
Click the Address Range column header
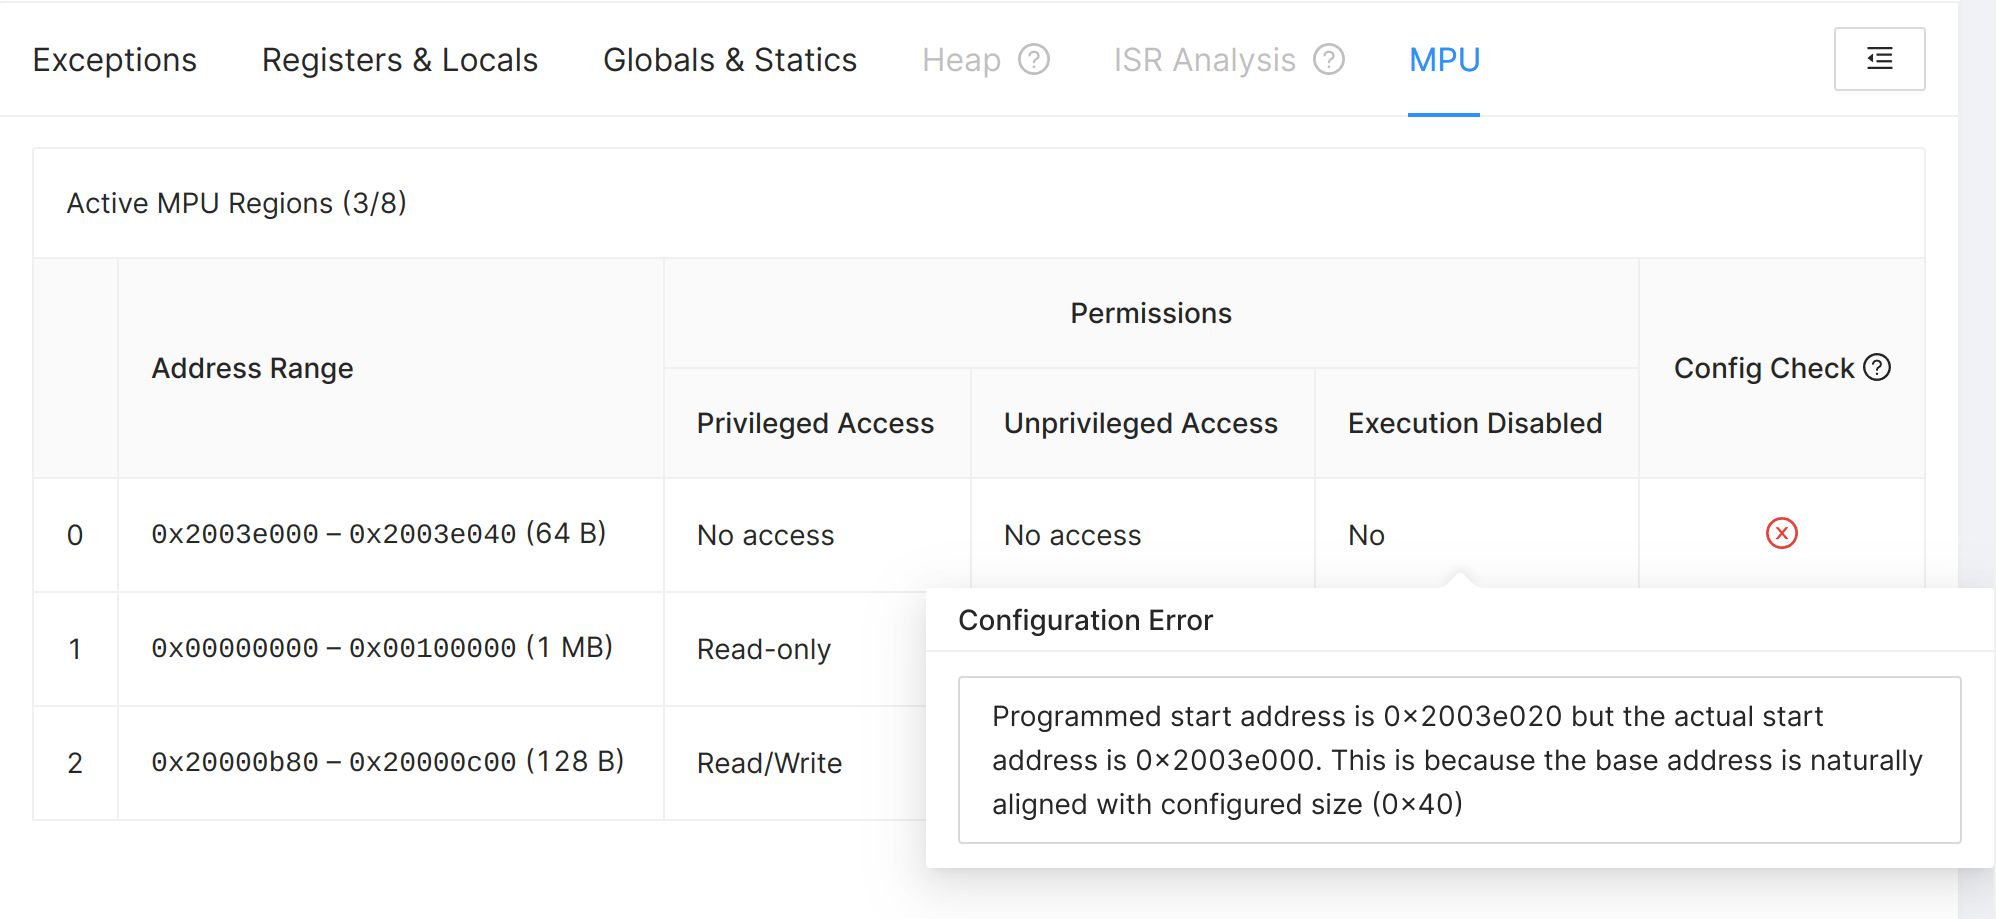coord(252,369)
